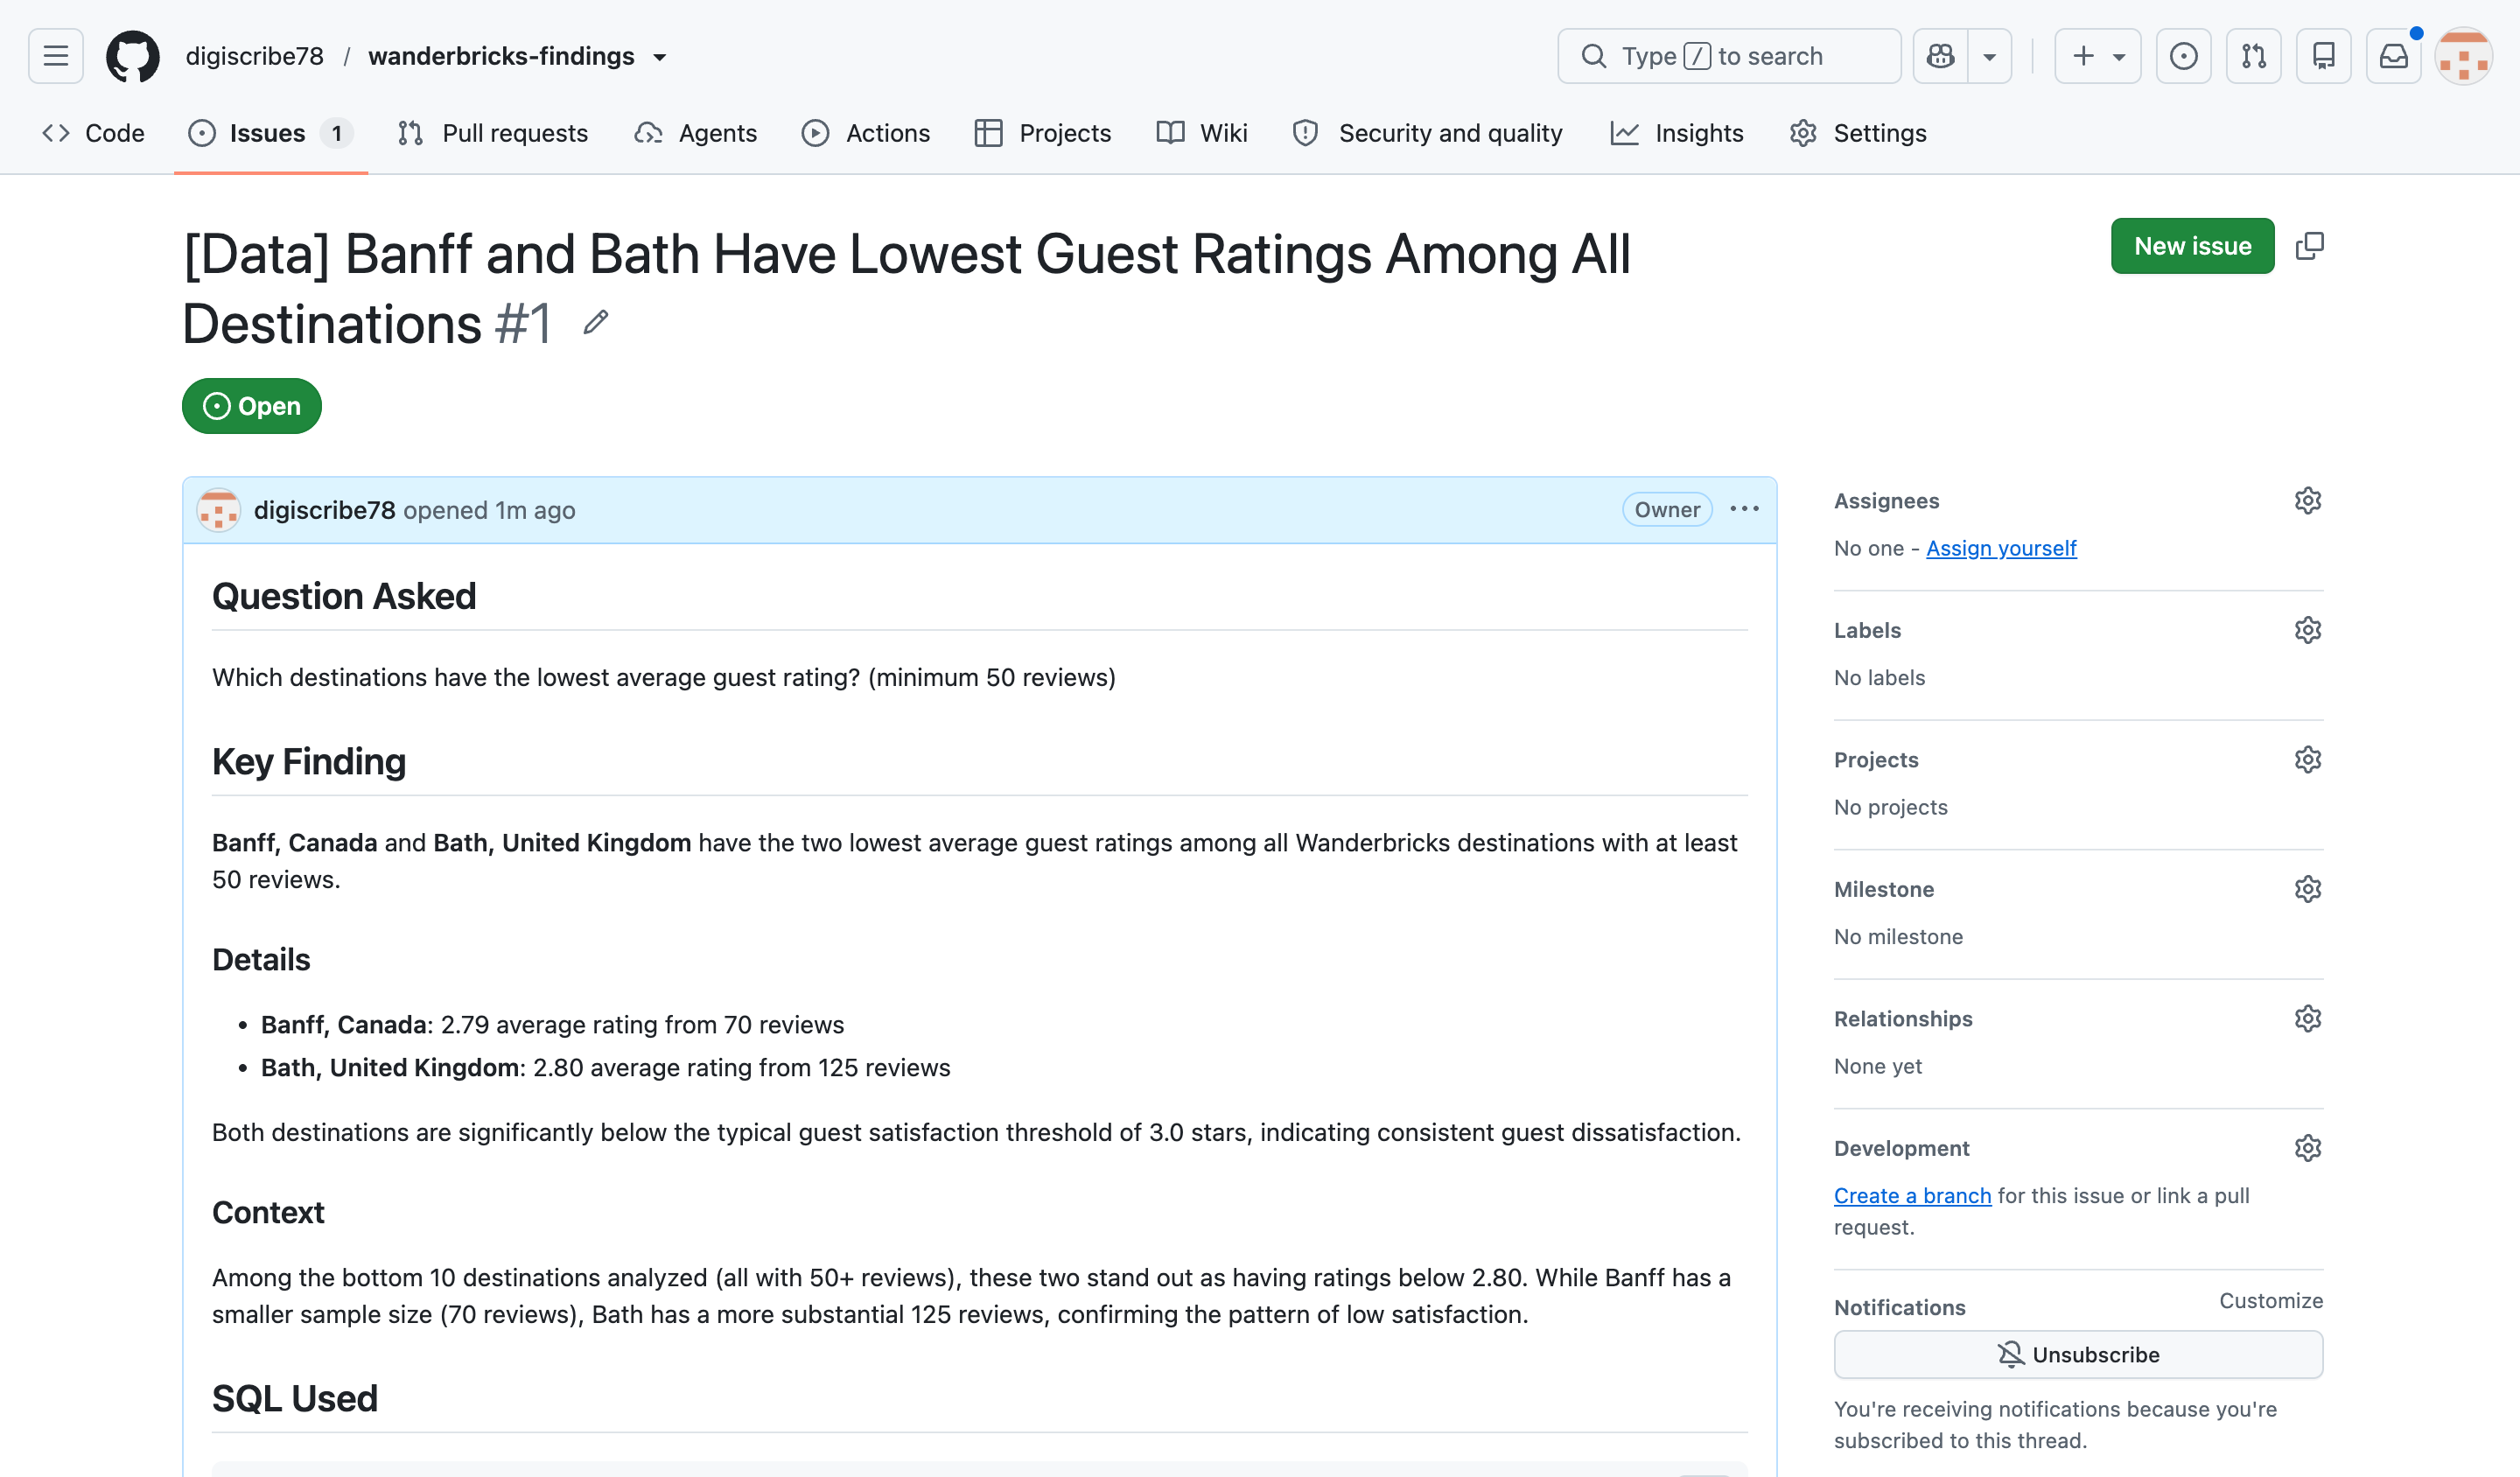2520x1477 pixels.
Task: Open your issues from top bar icon
Action: 2183,56
